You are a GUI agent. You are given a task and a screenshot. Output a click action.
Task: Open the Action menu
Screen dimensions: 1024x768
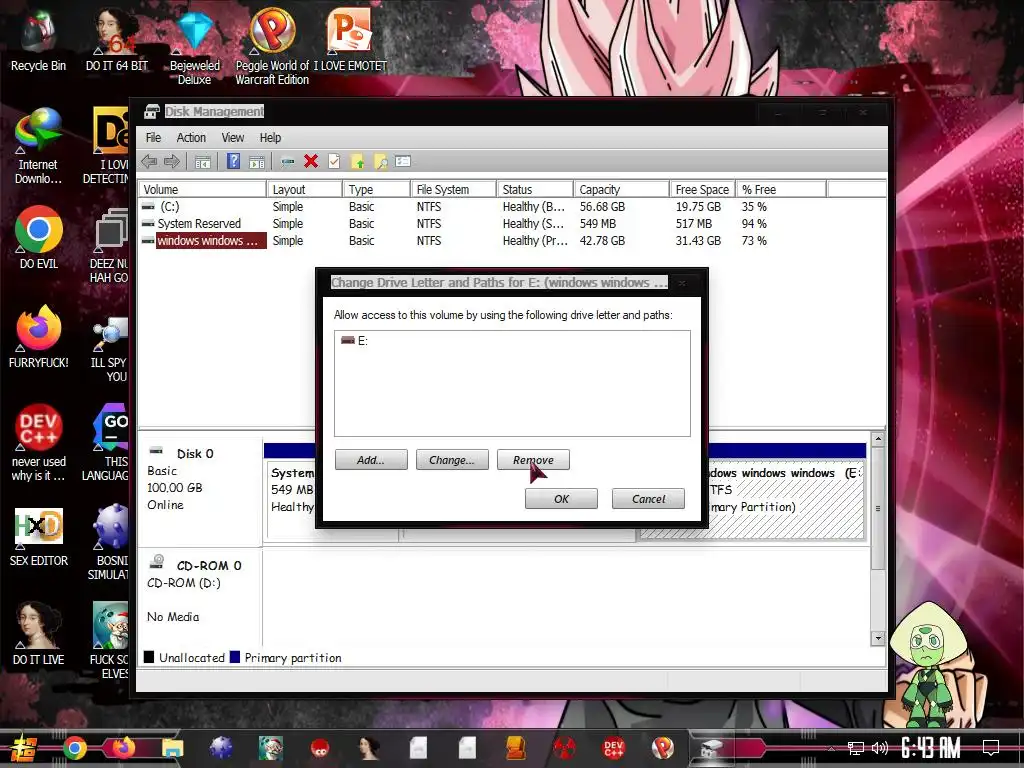point(191,138)
